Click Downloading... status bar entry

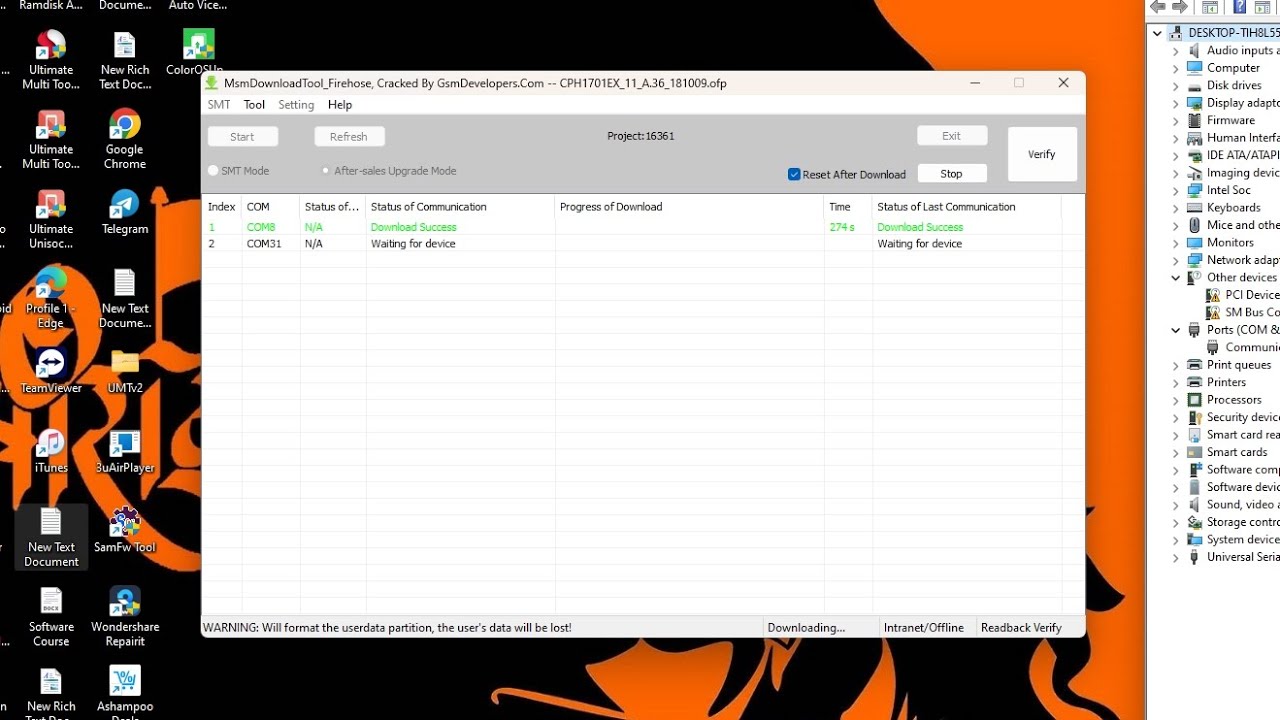806,628
